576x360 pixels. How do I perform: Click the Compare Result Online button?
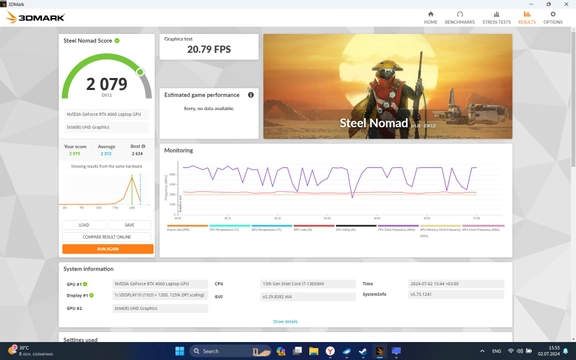pos(107,237)
